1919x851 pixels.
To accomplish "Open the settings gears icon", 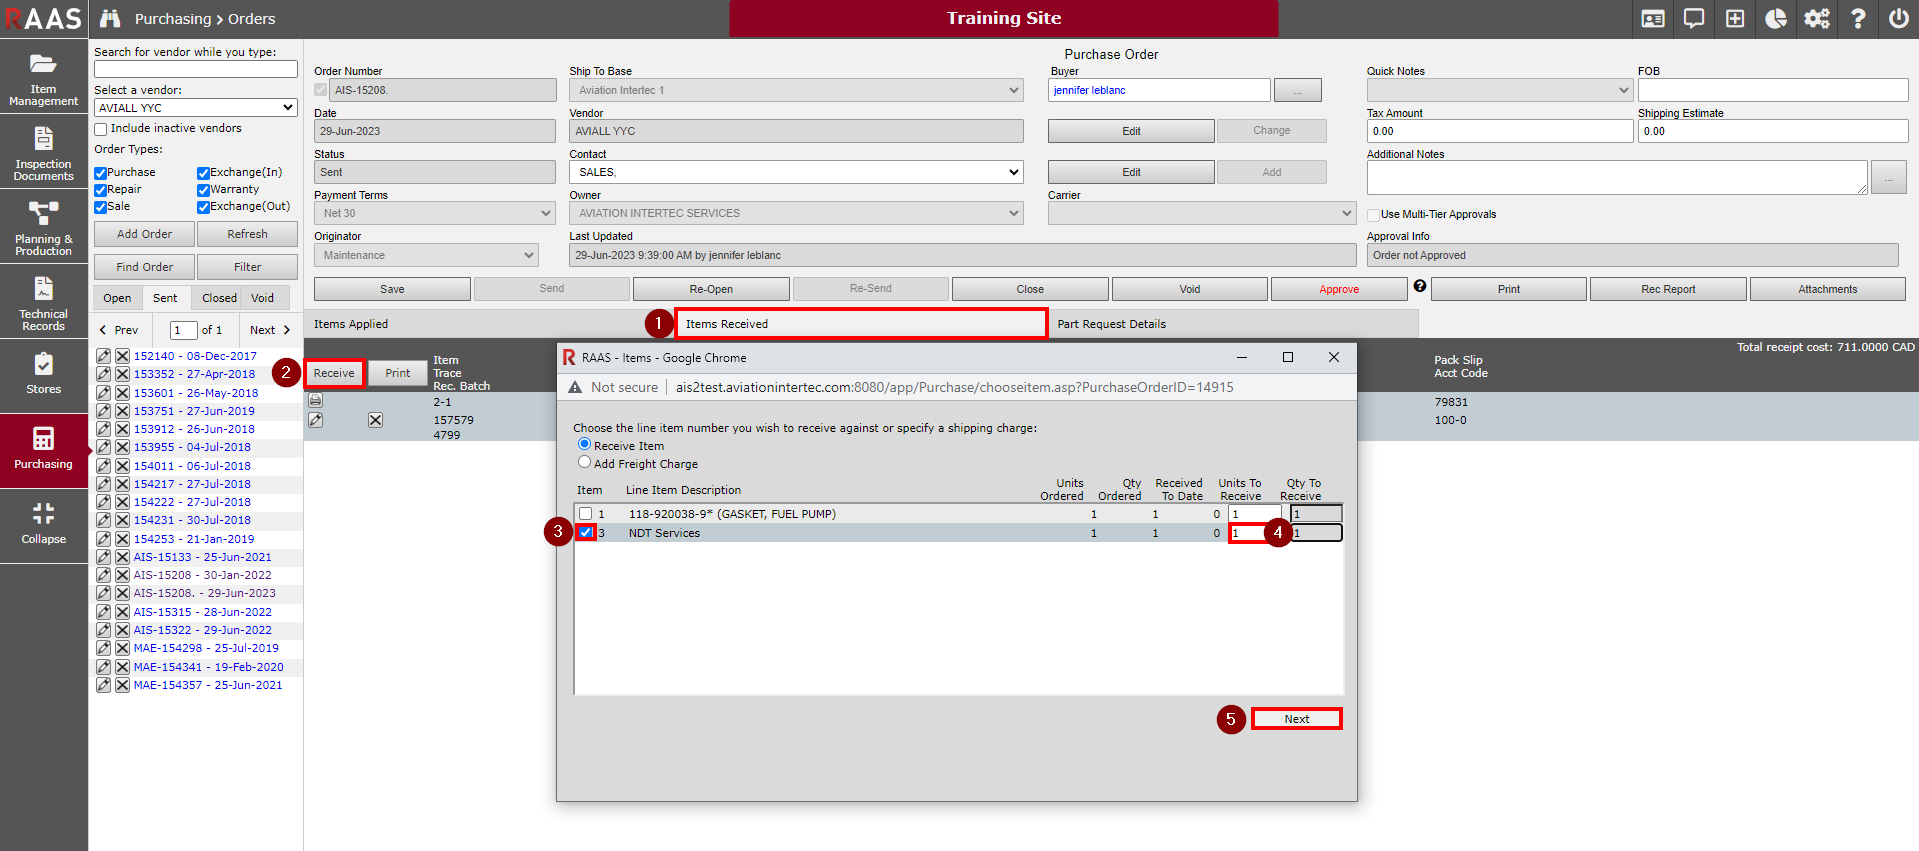I will tap(1816, 19).
